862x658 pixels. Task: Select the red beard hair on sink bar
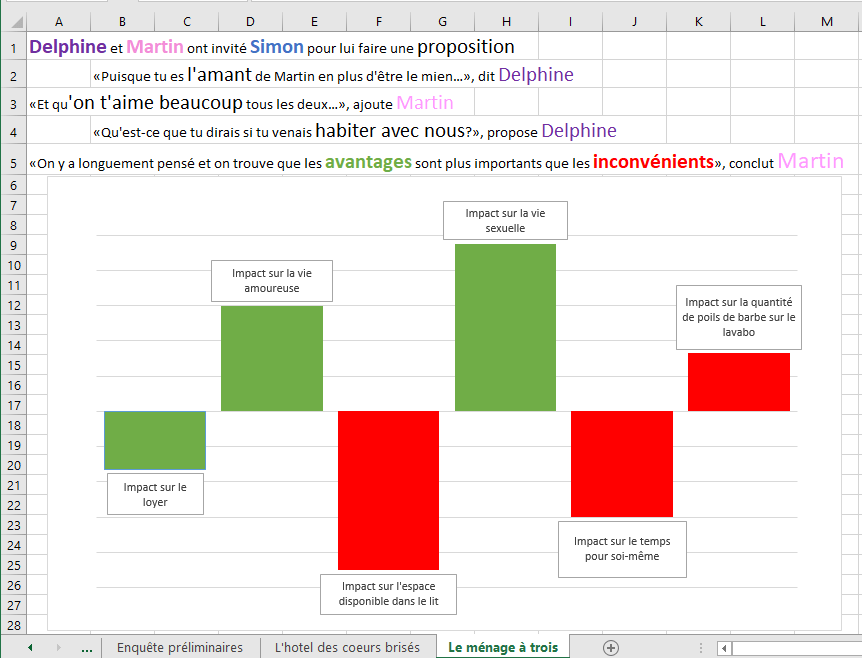coord(738,382)
